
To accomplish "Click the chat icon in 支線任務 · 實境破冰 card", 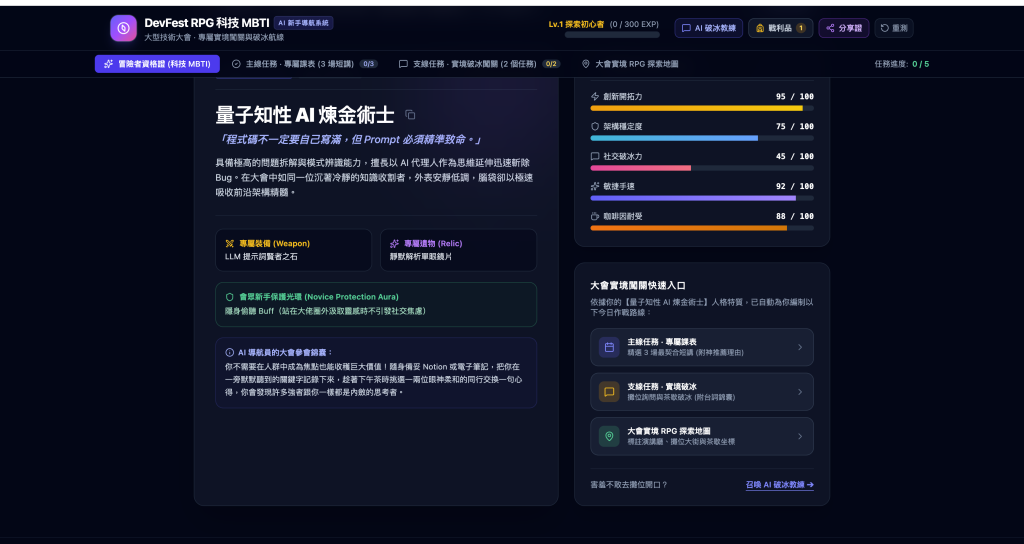I will coord(609,392).
